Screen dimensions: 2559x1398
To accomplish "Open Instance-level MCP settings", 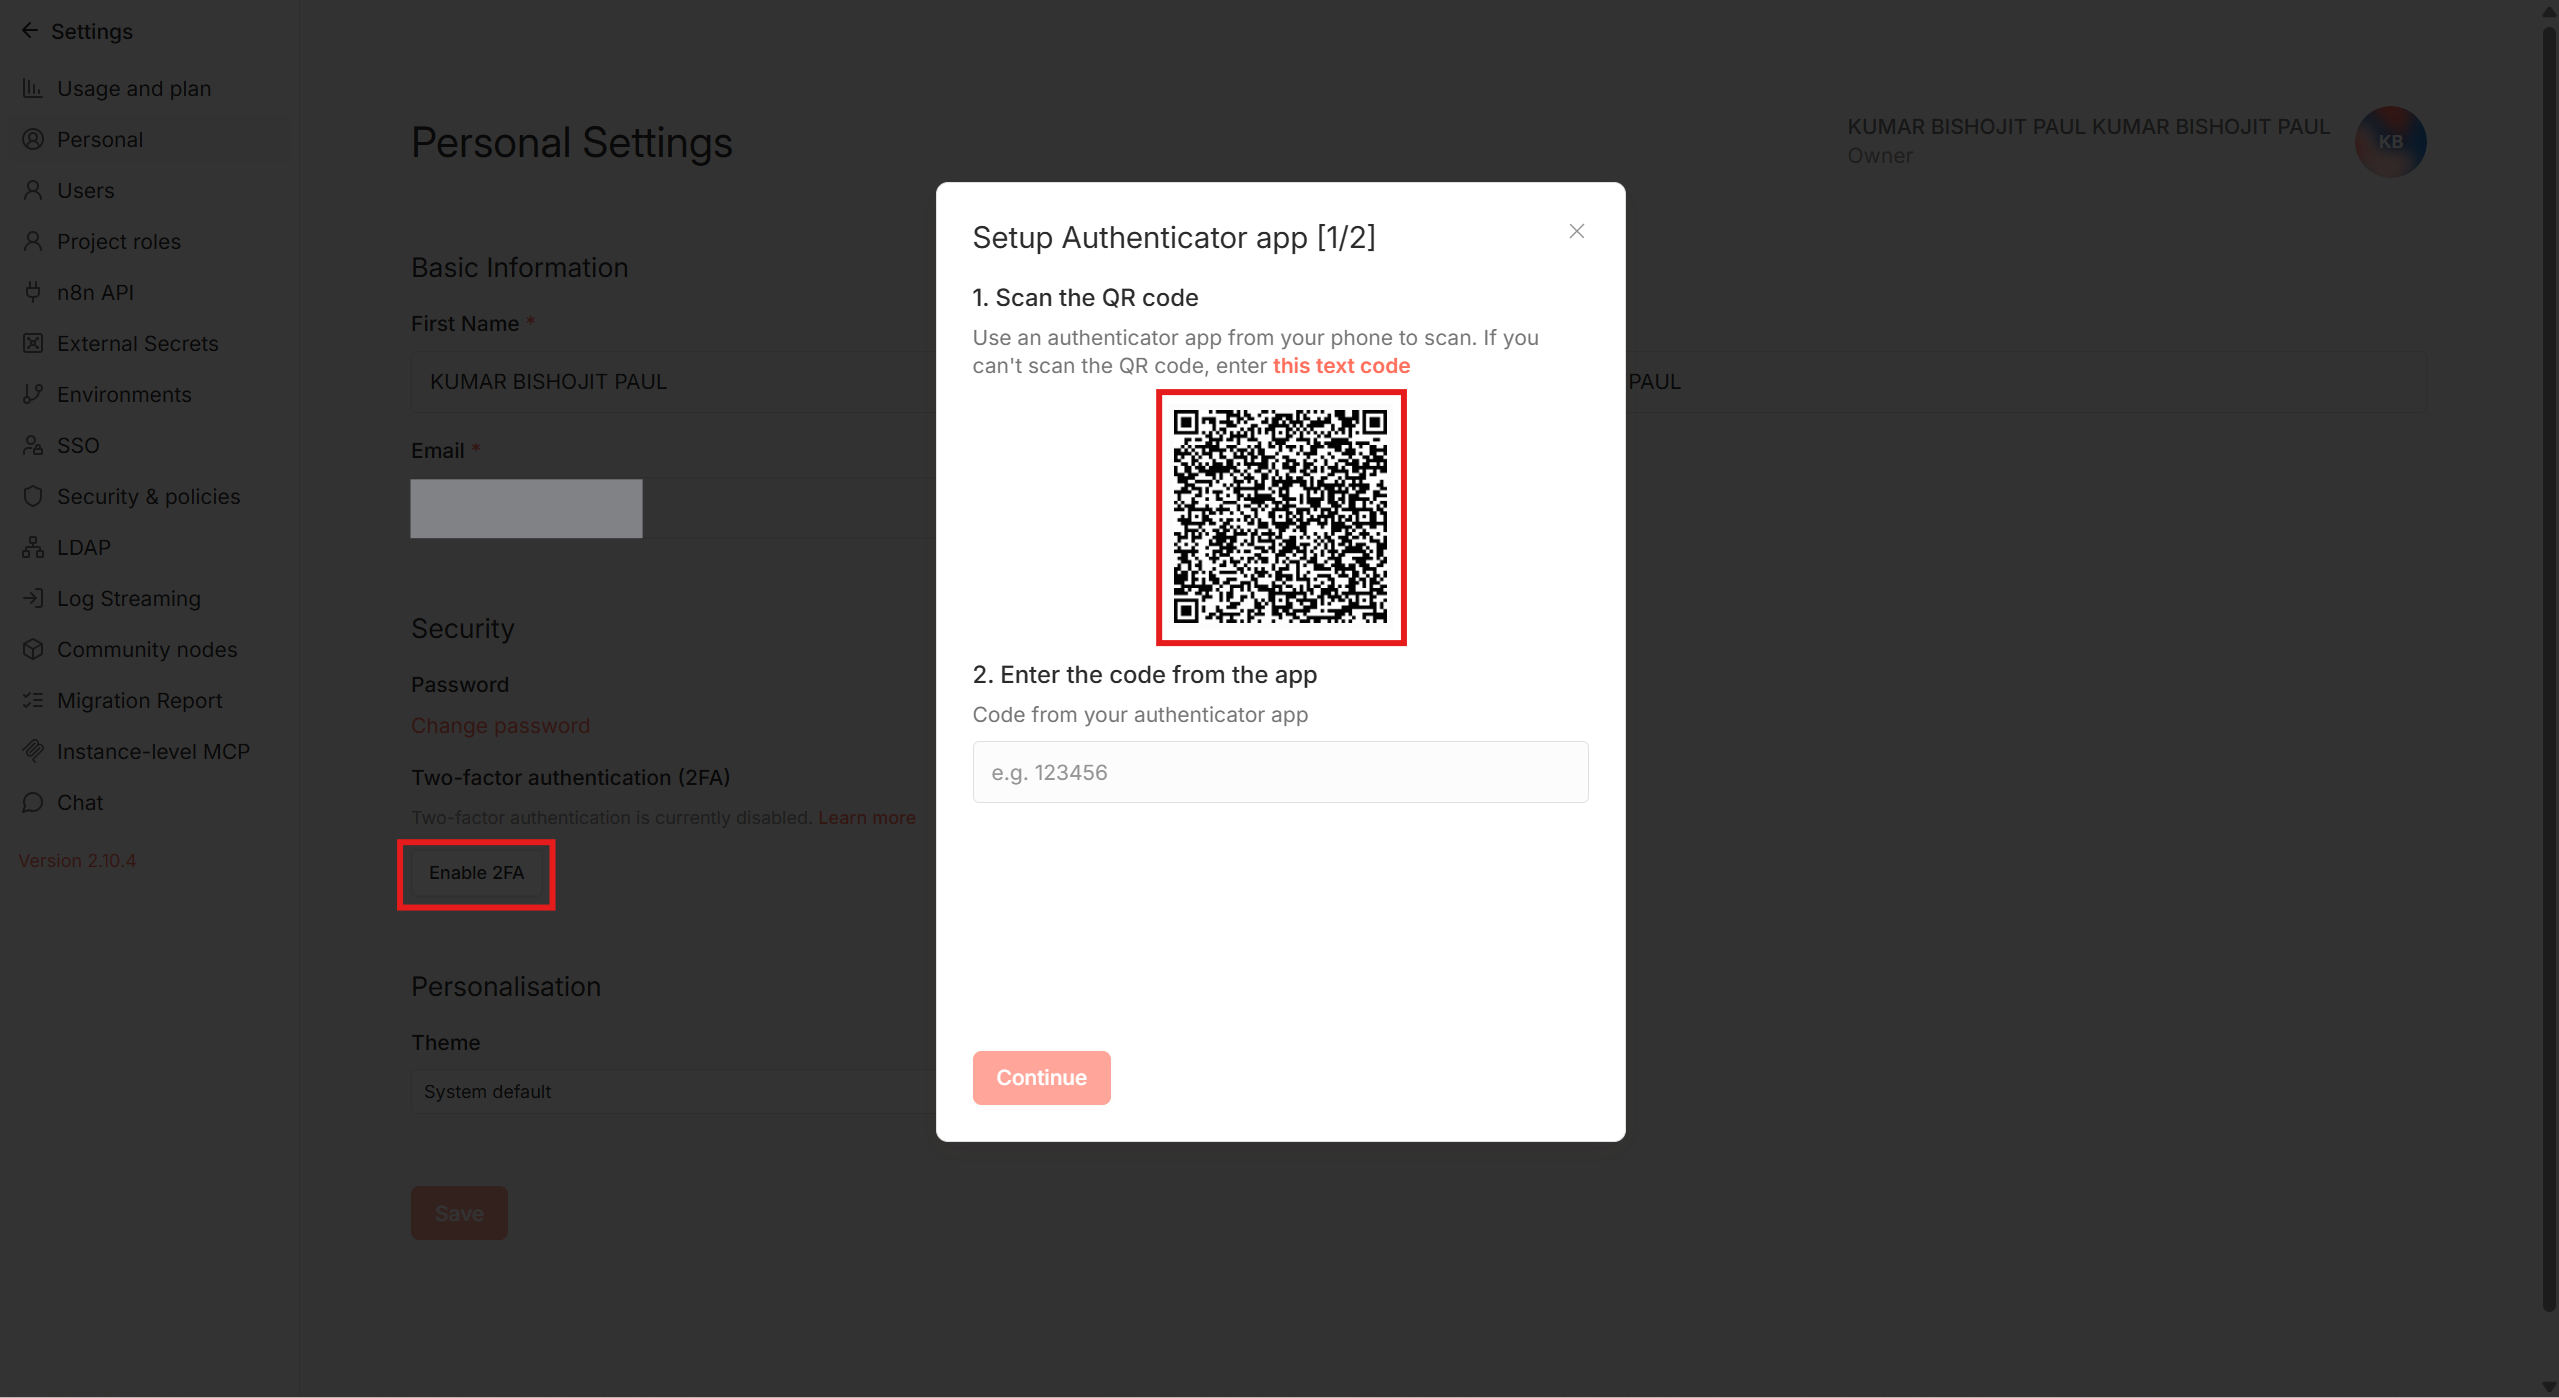I will tap(150, 751).
